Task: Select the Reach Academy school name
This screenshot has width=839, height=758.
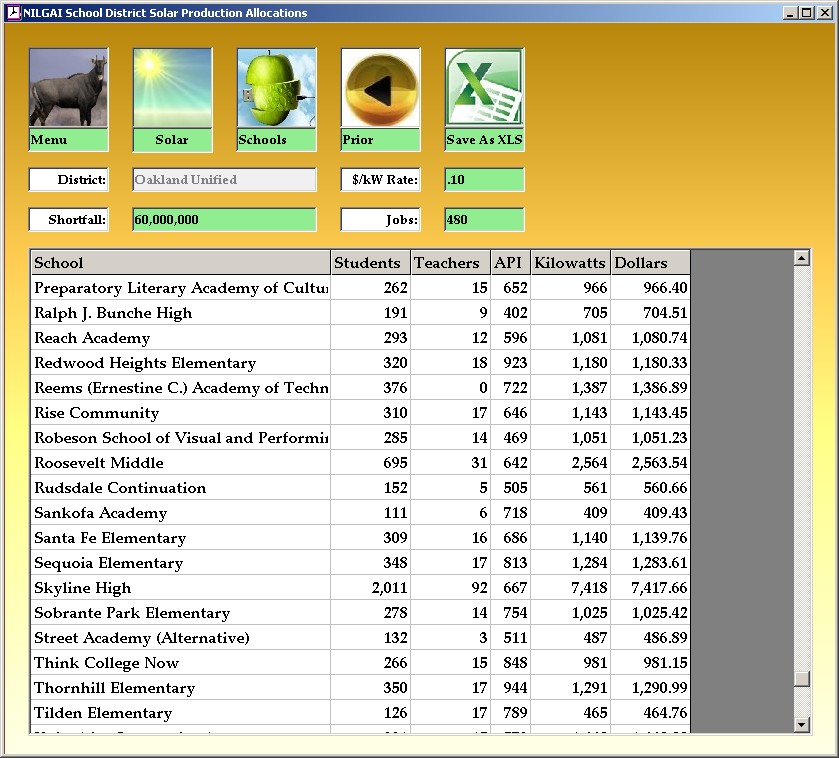Action: [x=92, y=338]
